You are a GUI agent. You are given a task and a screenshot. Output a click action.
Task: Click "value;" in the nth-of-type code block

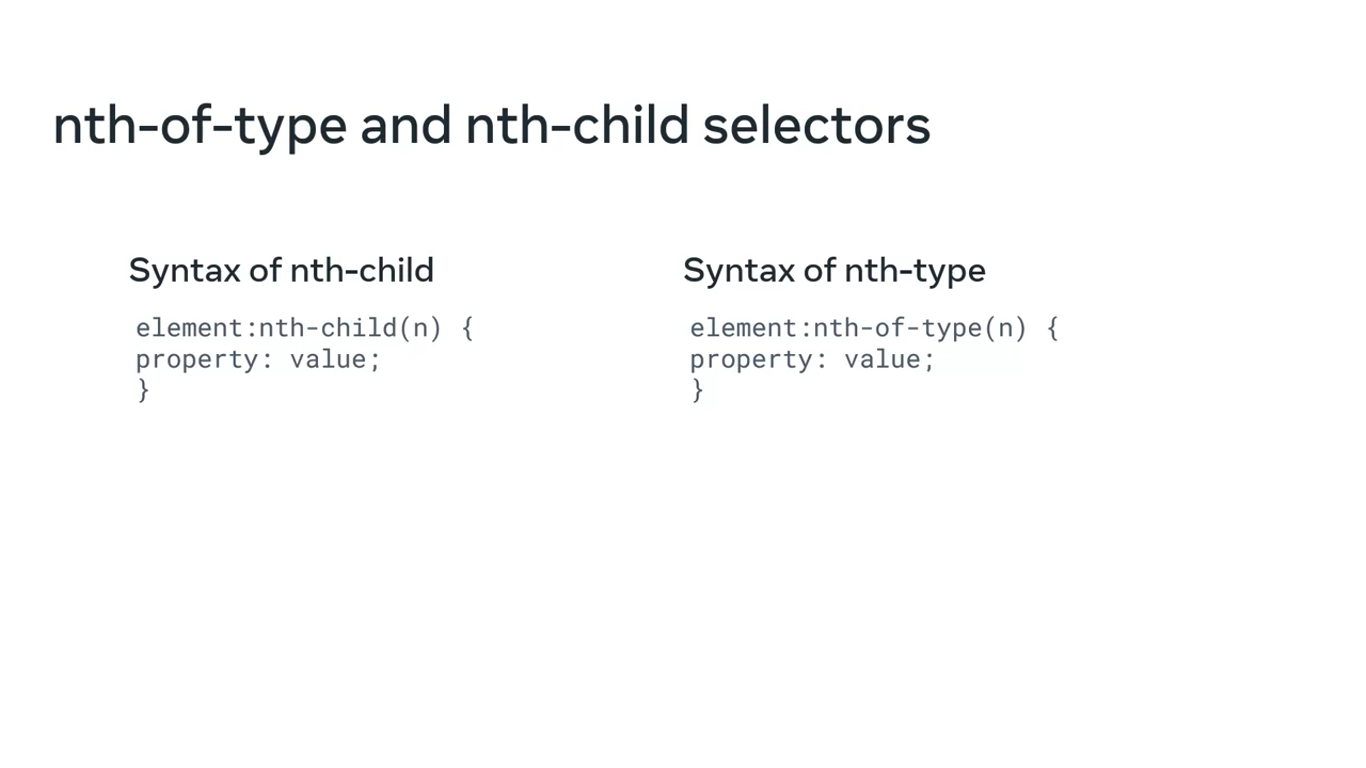(889, 359)
